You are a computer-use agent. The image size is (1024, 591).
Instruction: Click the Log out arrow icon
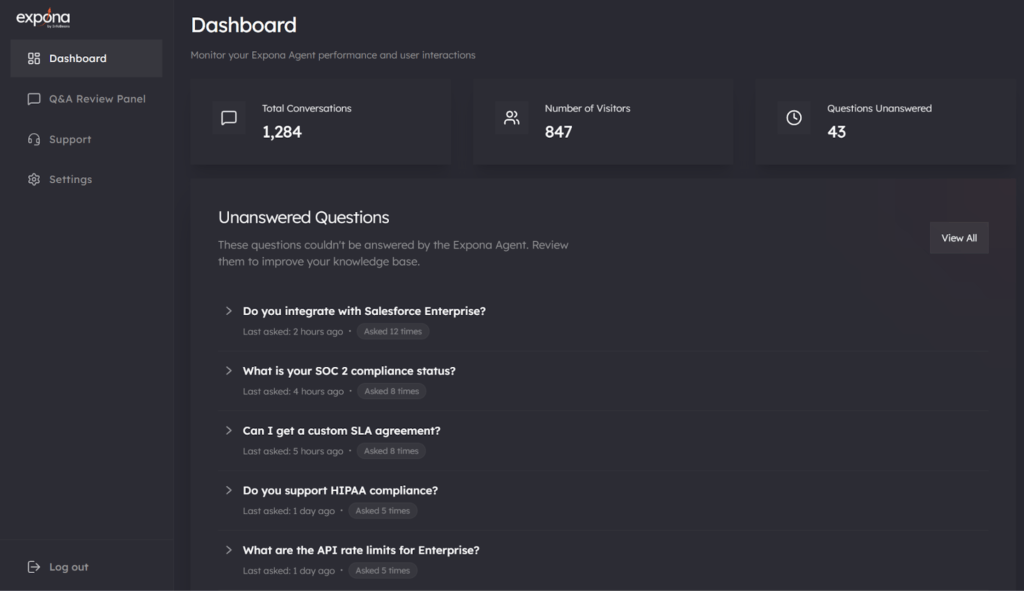tap(34, 567)
